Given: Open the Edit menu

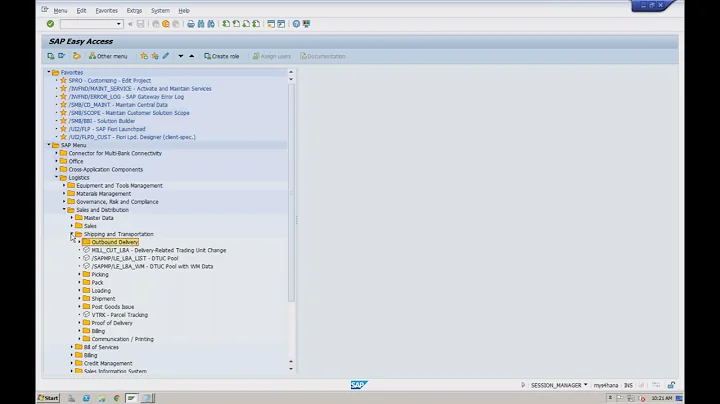Looking at the screenshot, I should click(81, 11).
